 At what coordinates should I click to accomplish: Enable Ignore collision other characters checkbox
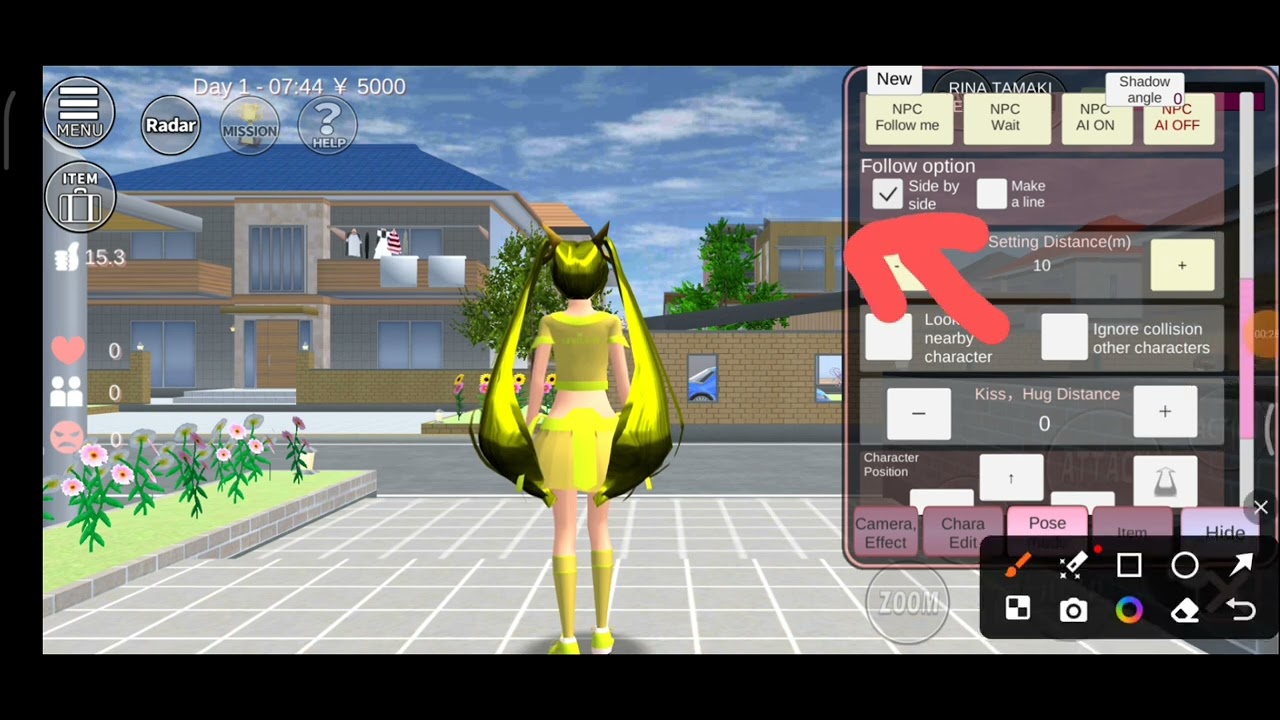pyautogui.click(x=1064, y=338)
